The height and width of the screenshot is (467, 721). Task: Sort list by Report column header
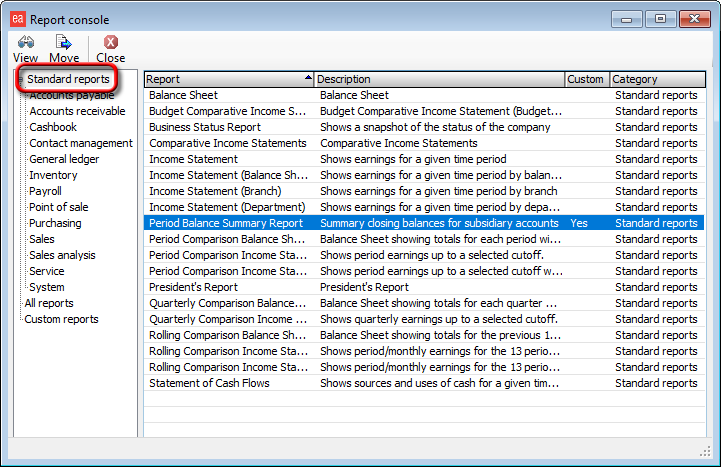(x=229, y=79)
